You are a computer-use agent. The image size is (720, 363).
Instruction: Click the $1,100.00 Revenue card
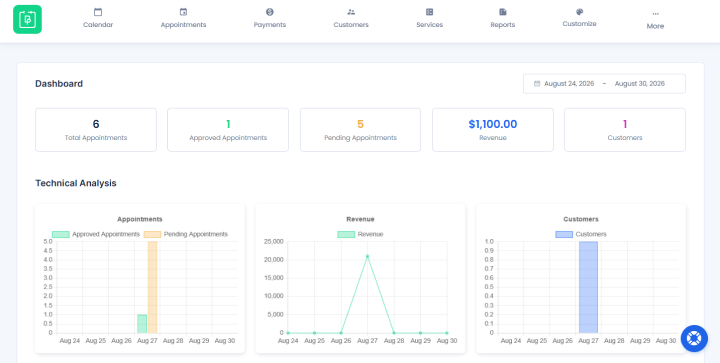point(493,130)
